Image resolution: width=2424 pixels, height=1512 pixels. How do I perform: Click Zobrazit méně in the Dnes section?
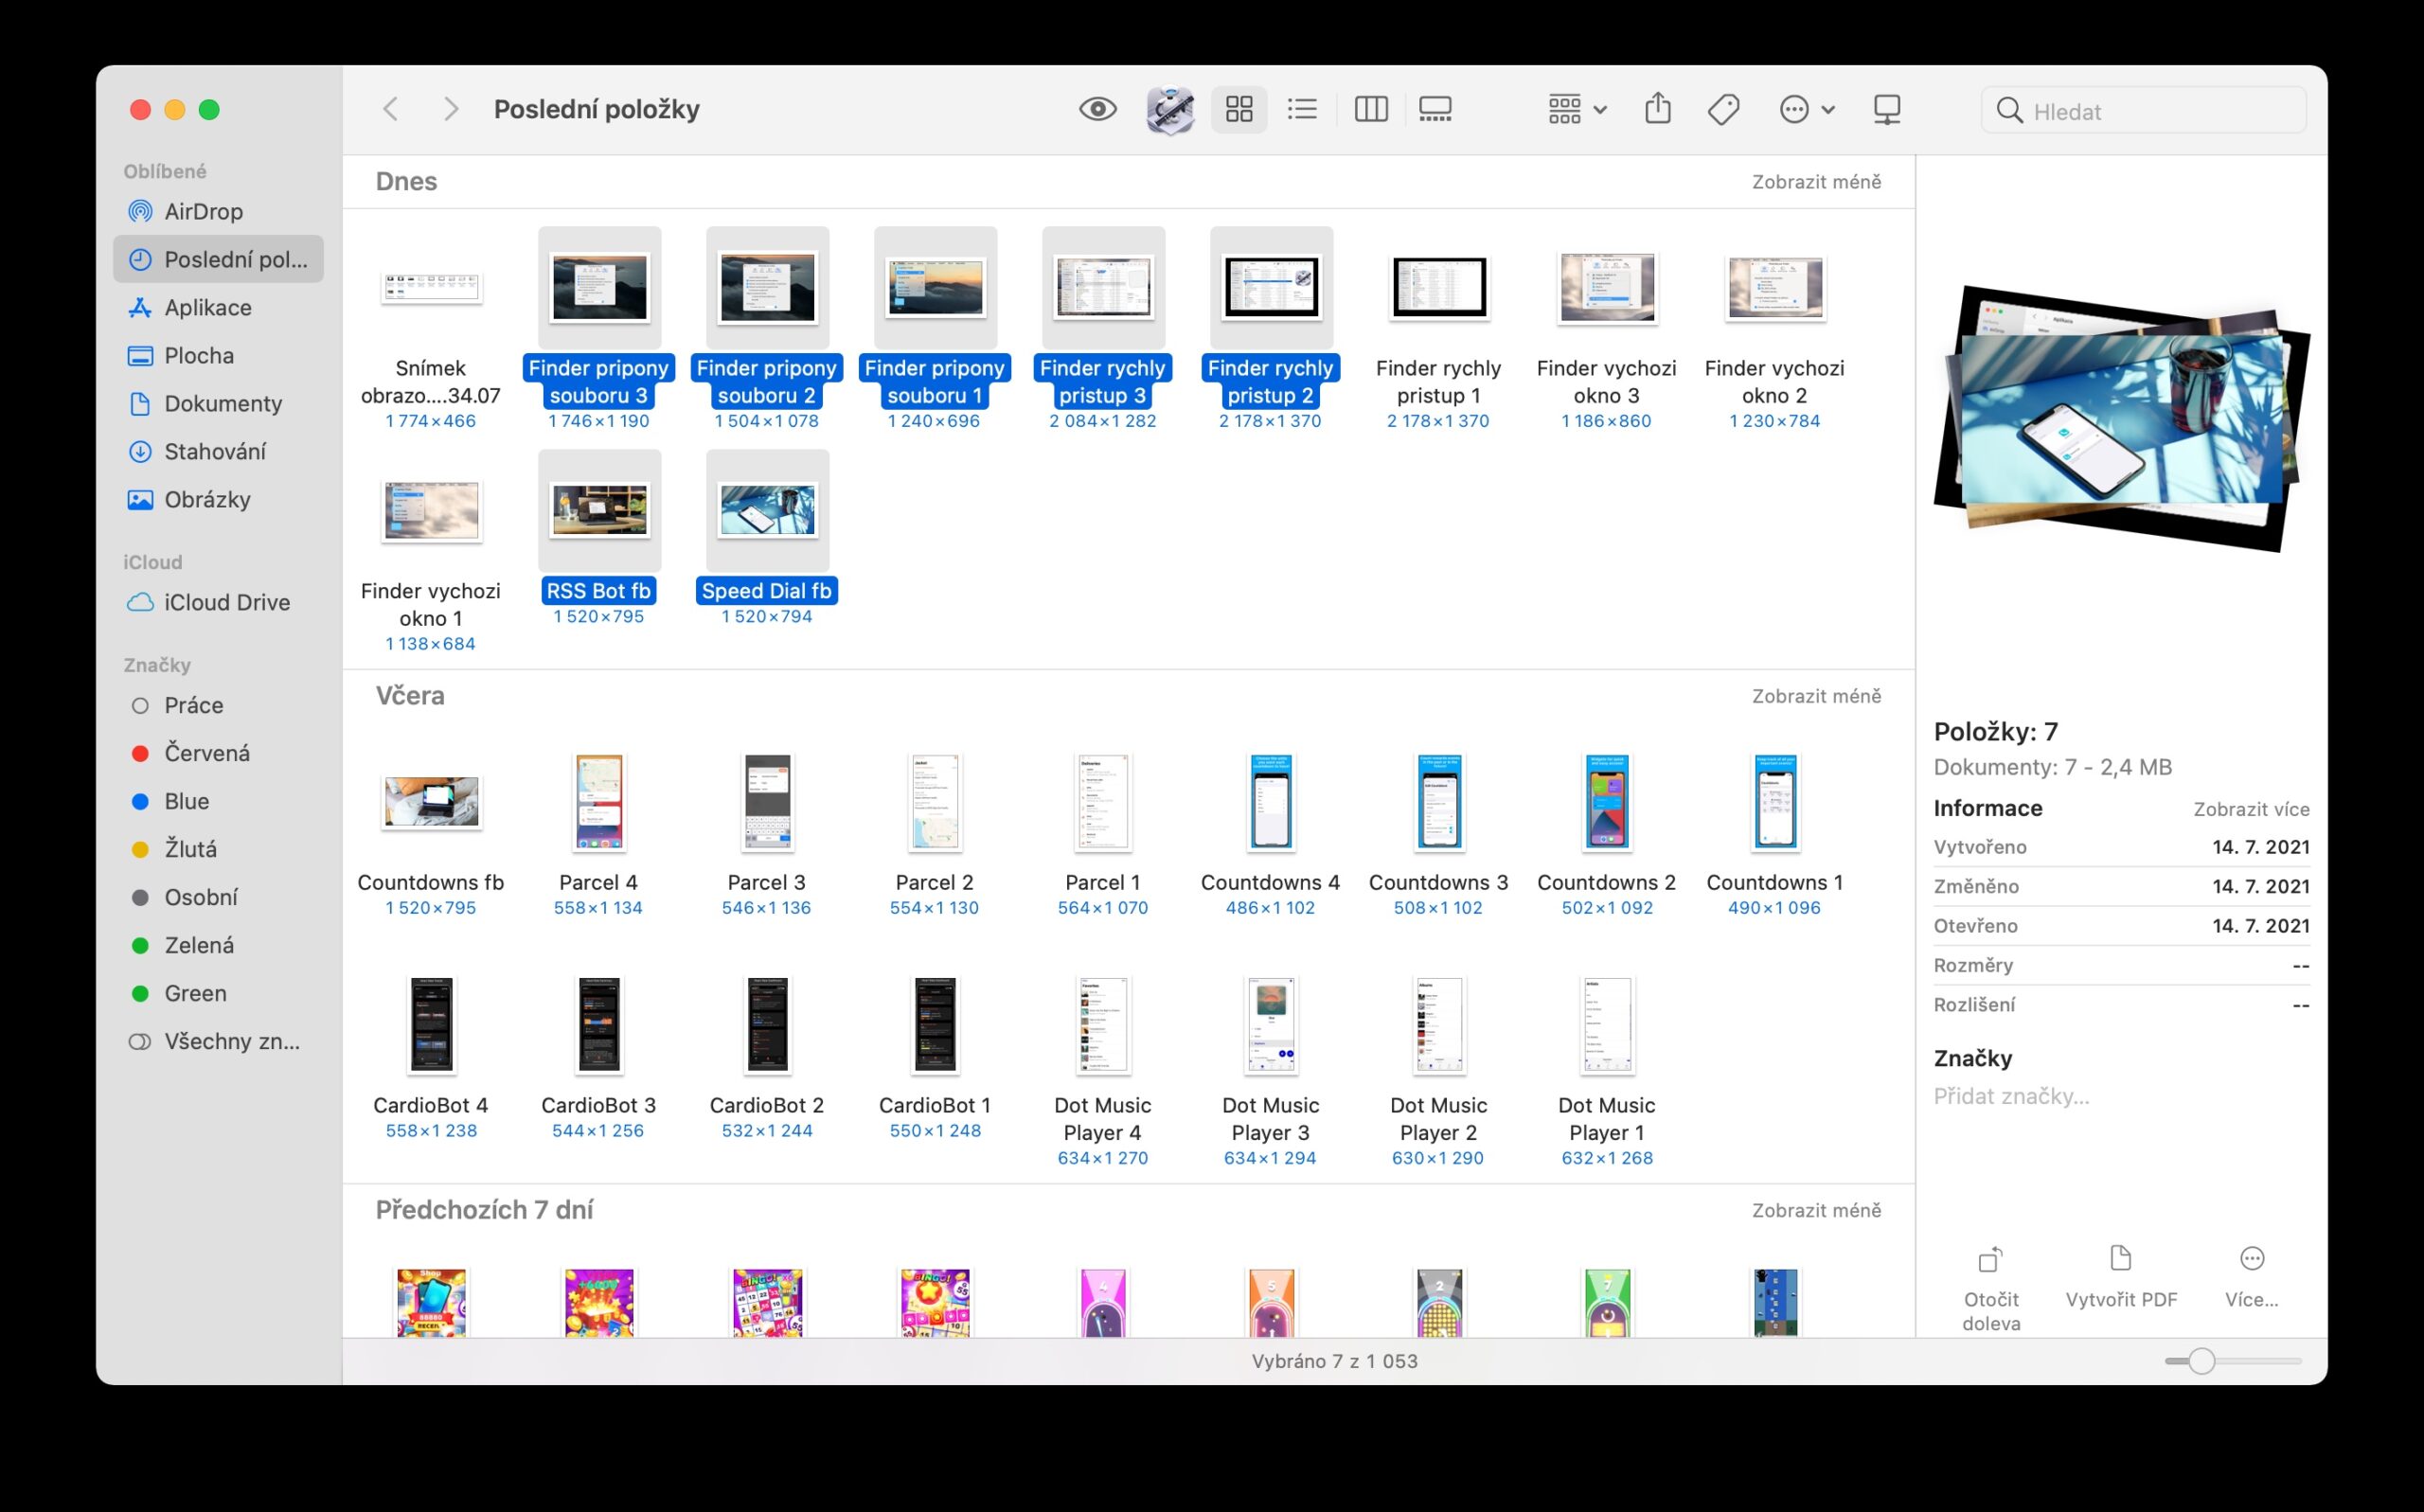click(x=1816, y=181)
